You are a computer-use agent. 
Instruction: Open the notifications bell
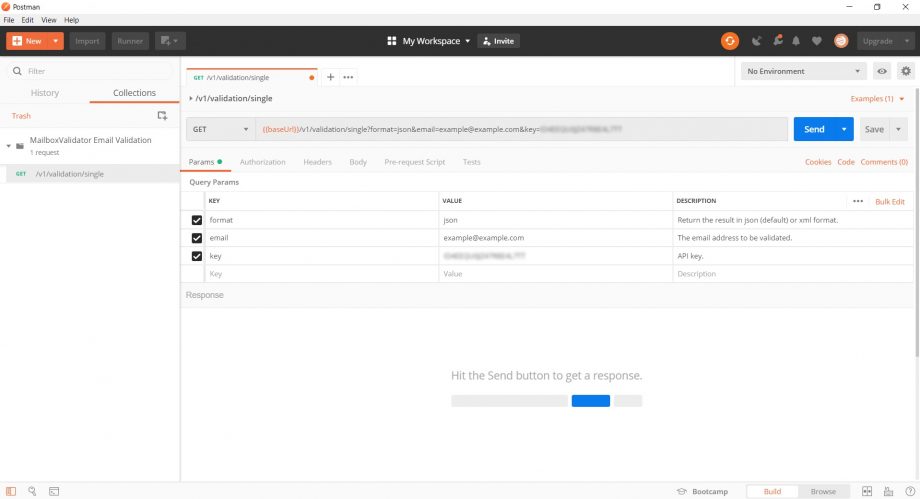coord(796,41)
